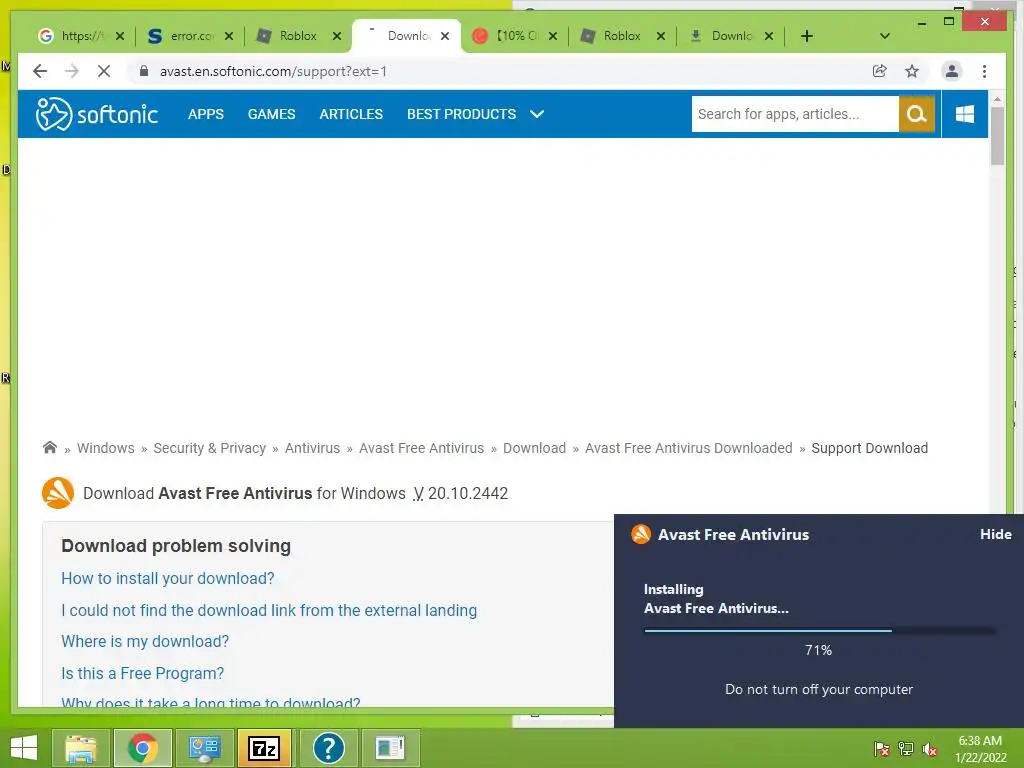Viewport: 1024px width, 768px height.
Task: Click the Softonic search input field
Action: [795, 114]
